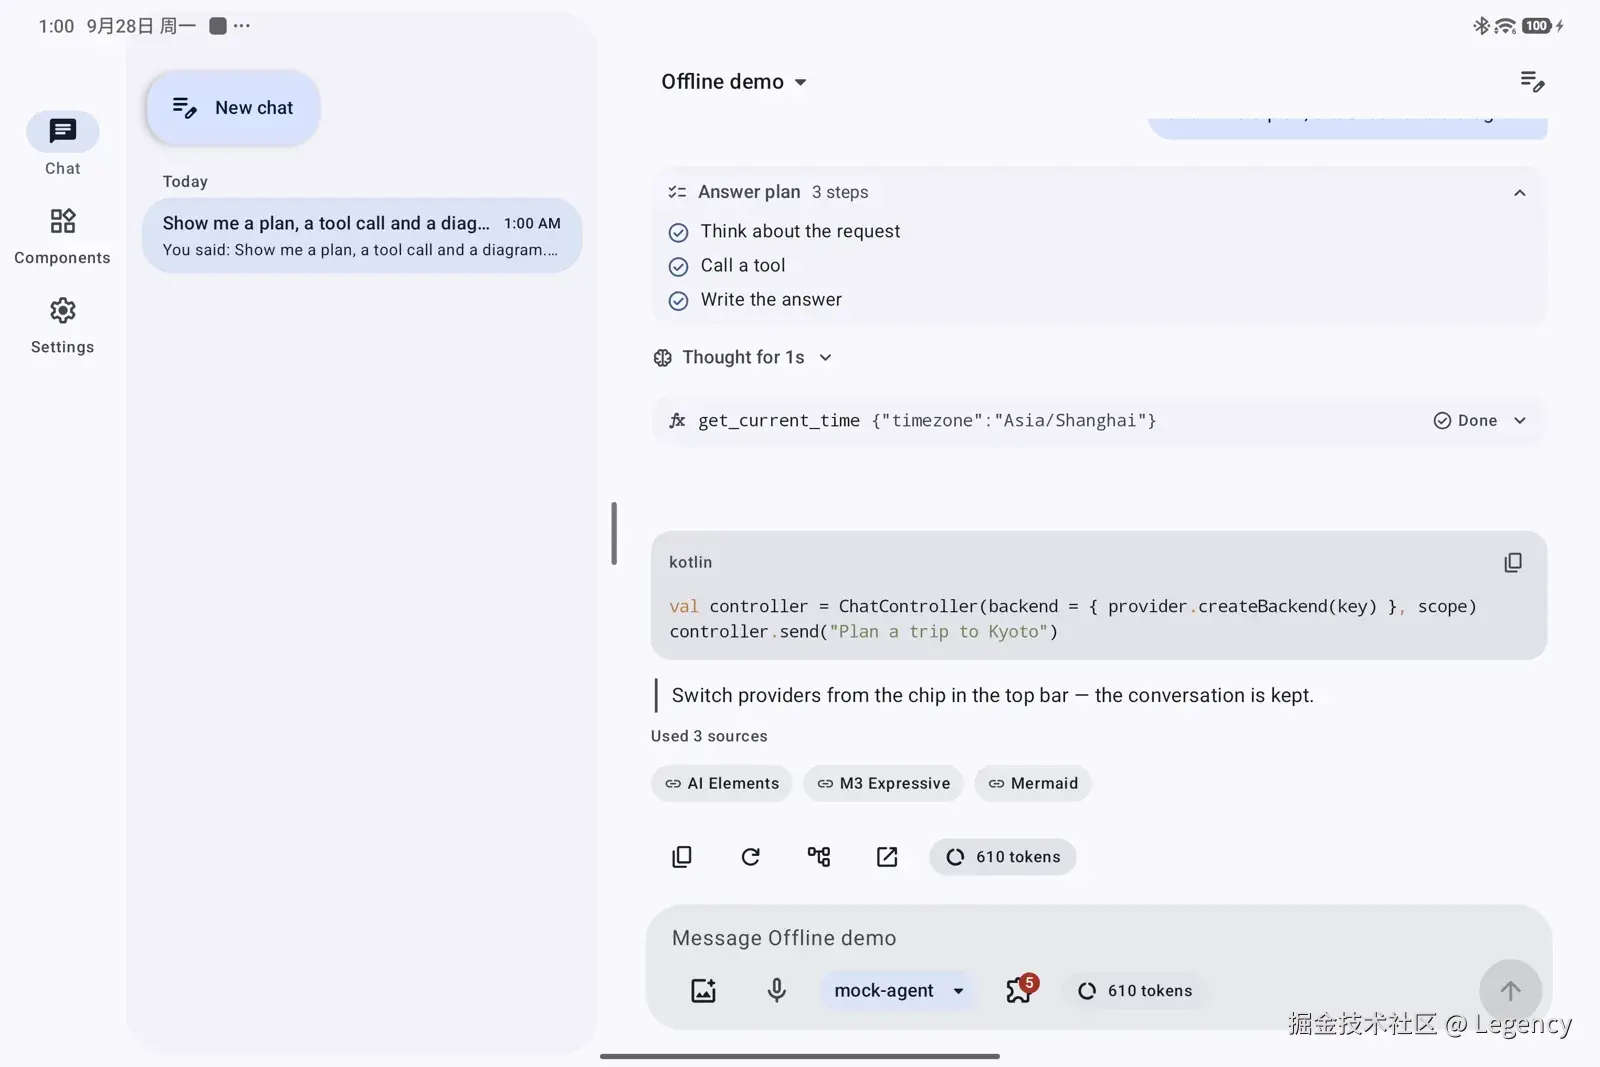Open the Settings section
Viewport: 1600px width, 1067px height.
tap(62, 325)
